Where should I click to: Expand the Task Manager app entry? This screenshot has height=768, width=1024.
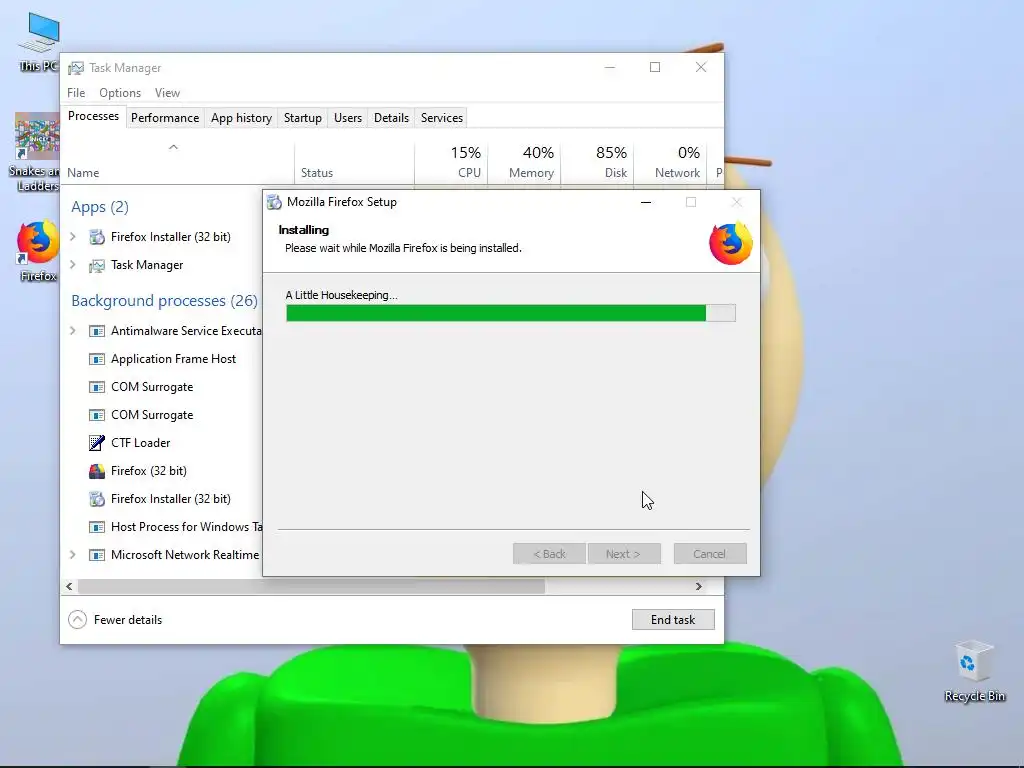pos(72,265)
